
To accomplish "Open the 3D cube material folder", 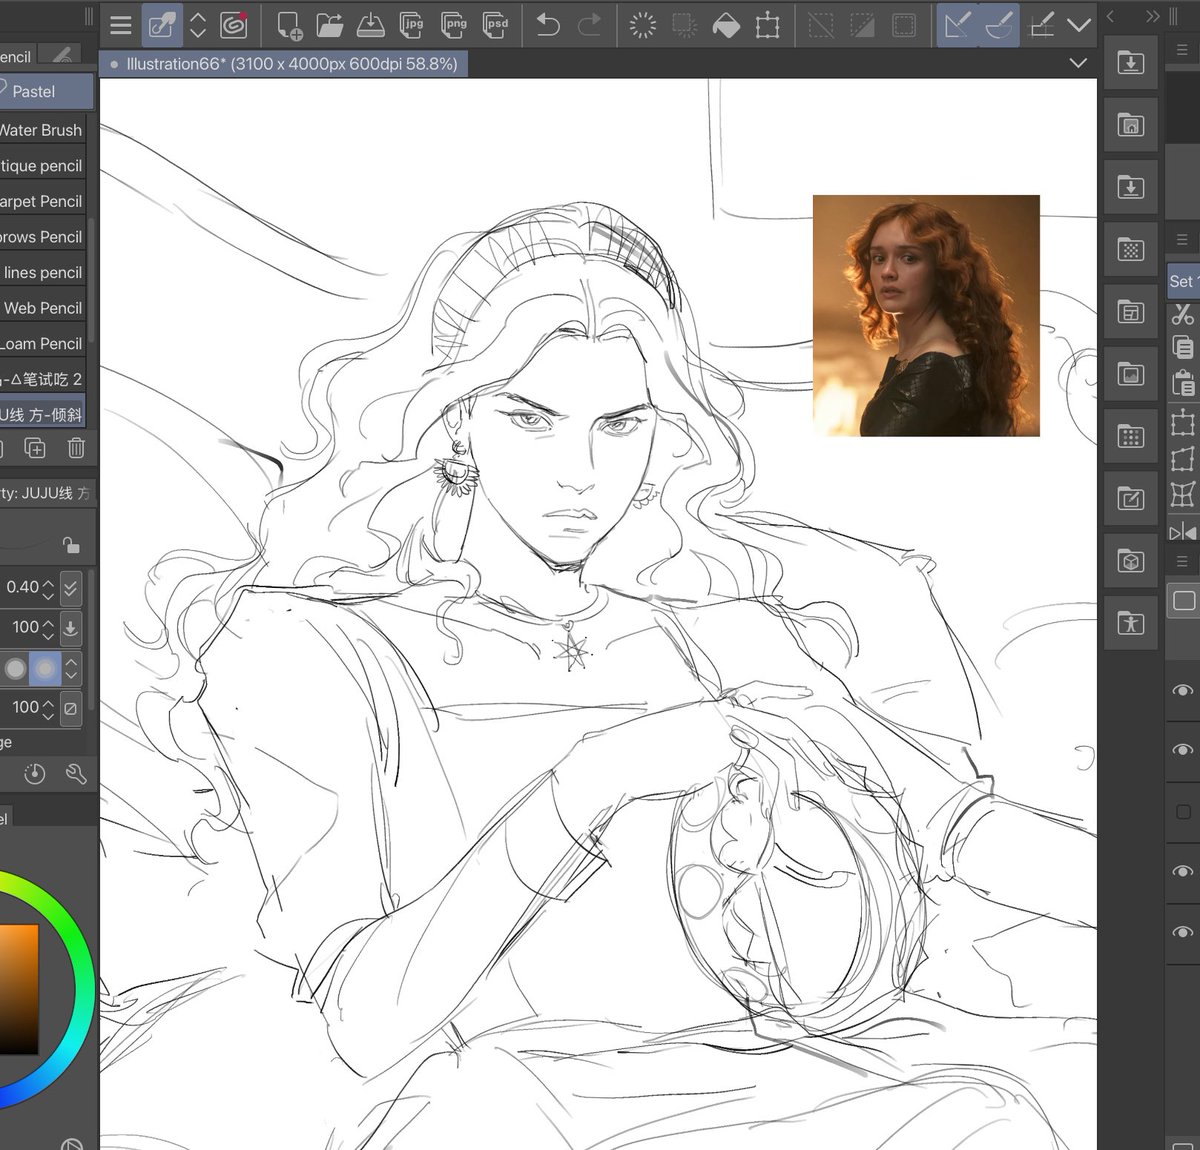I will point(1131,561).
